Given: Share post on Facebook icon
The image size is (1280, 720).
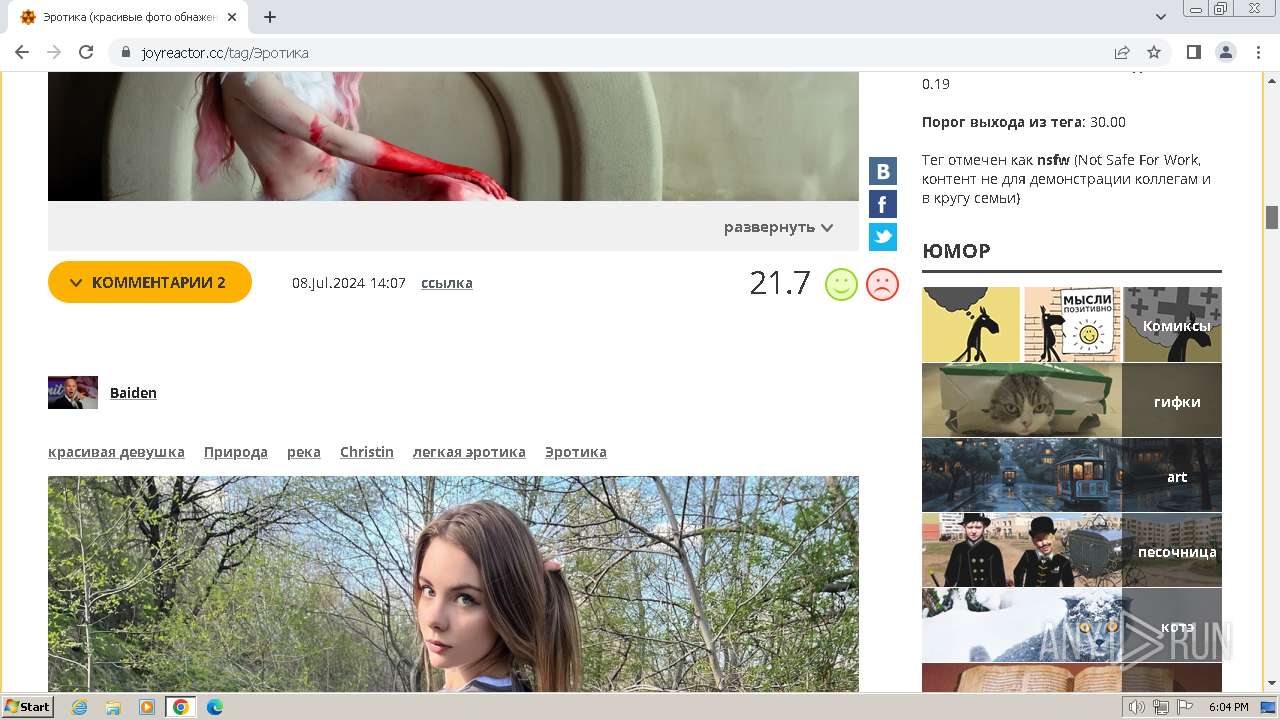Looking at the screenshot, I should pos(883,204).
